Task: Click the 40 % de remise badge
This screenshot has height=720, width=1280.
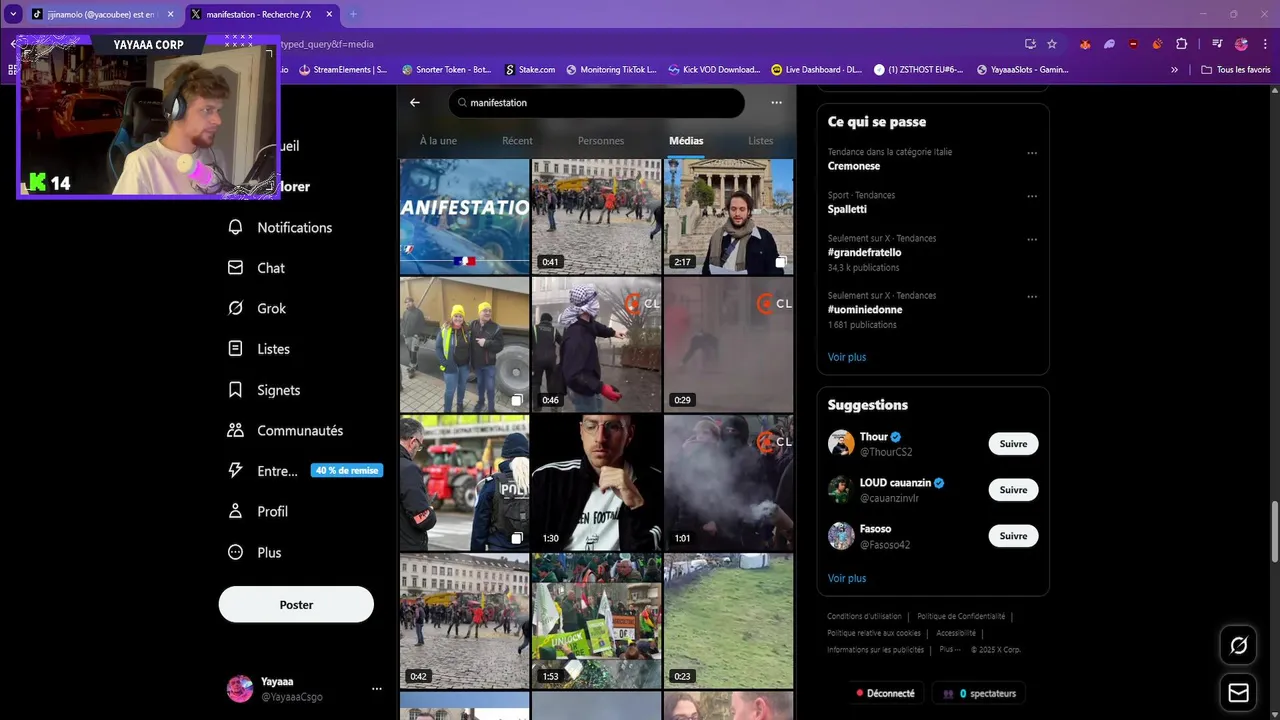Action: click(x=347, y=470)
